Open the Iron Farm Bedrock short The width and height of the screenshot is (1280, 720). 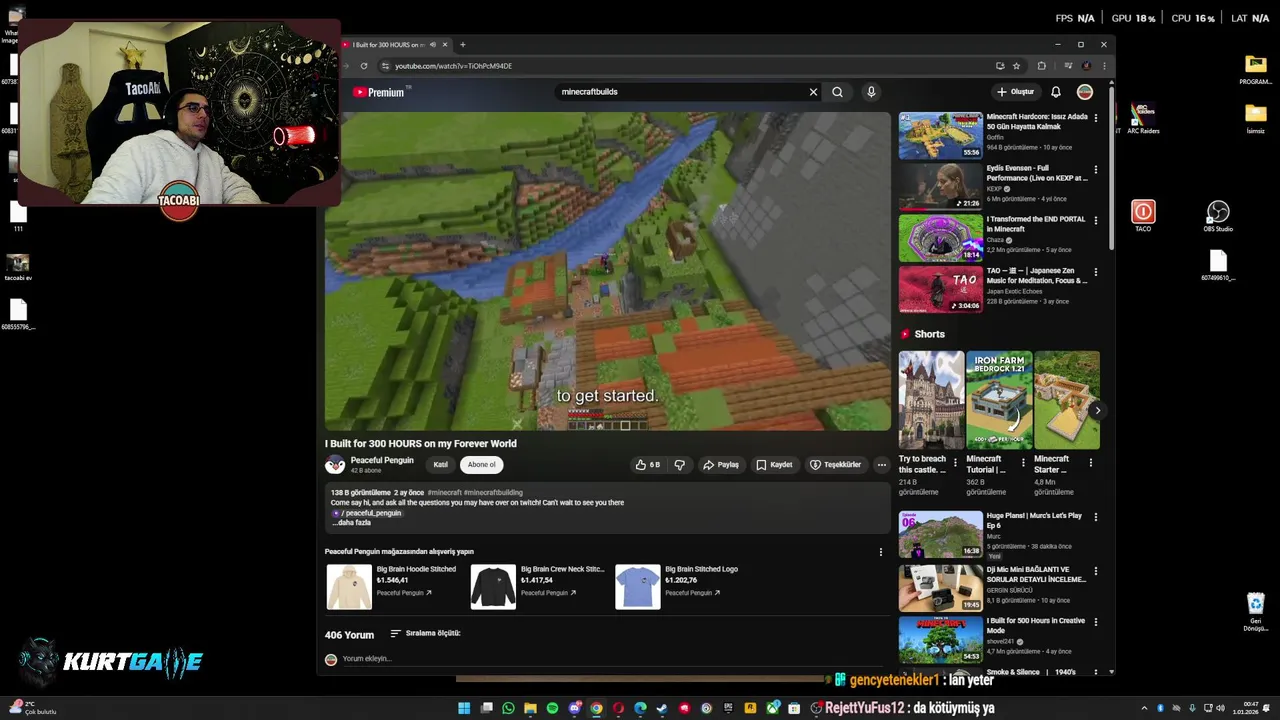pyautogui.click(x=999, y=400)
